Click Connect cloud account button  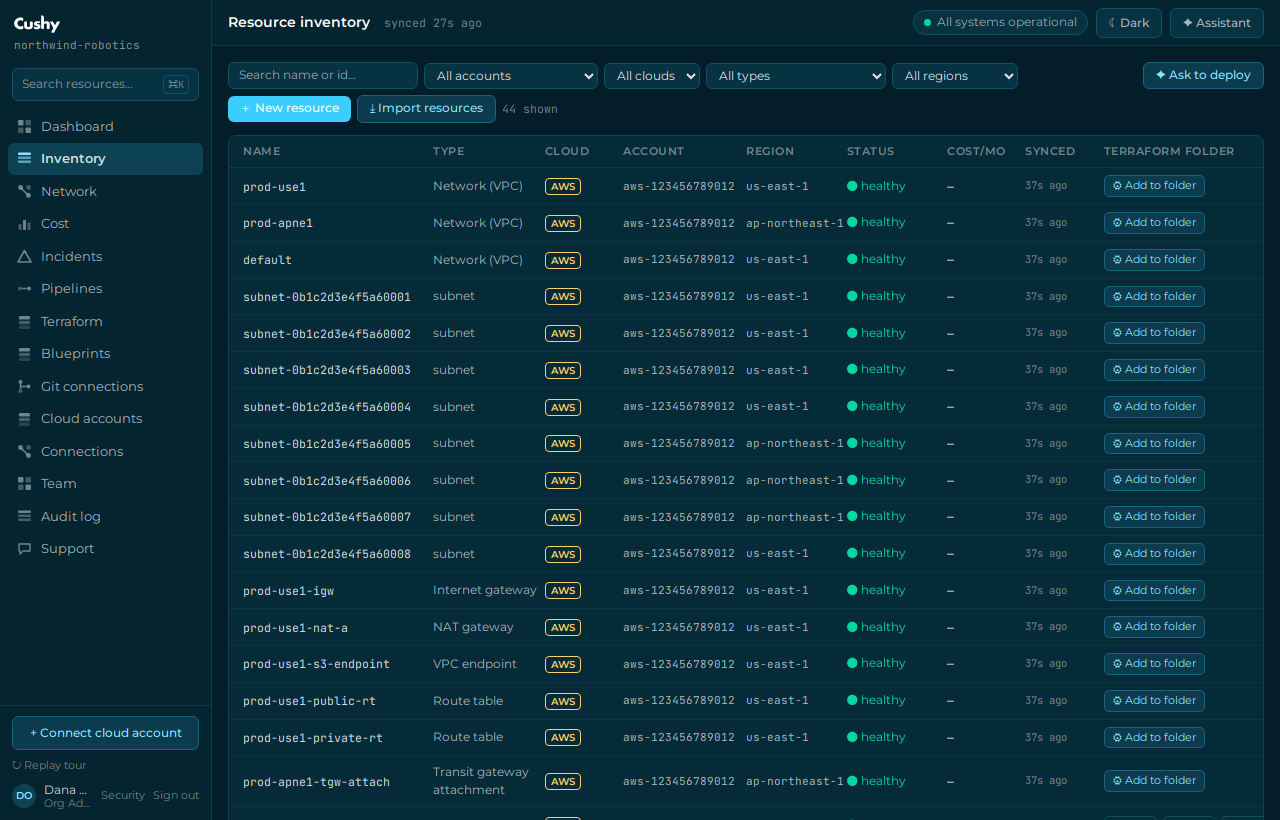pyautogui.click(x=105, y=733)
